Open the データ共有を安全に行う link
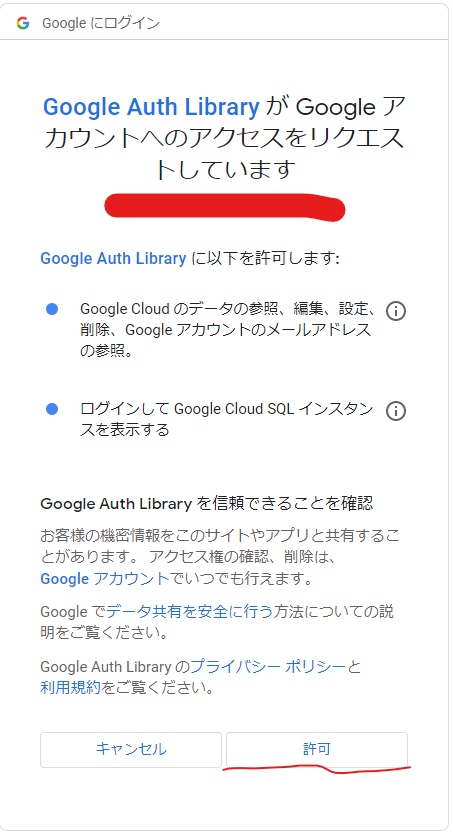The width and height of the screenshot is (453, 833). (190, 611)
